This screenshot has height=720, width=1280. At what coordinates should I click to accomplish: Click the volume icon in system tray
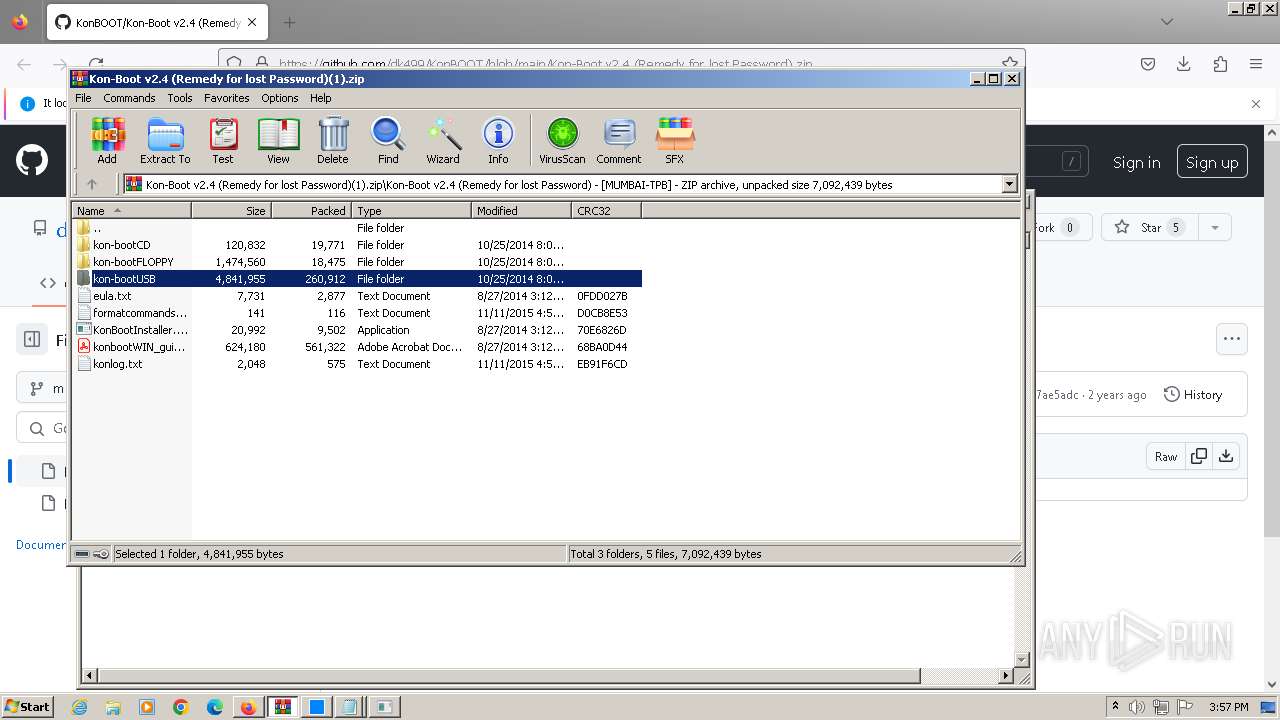(x=1136, y=707)
